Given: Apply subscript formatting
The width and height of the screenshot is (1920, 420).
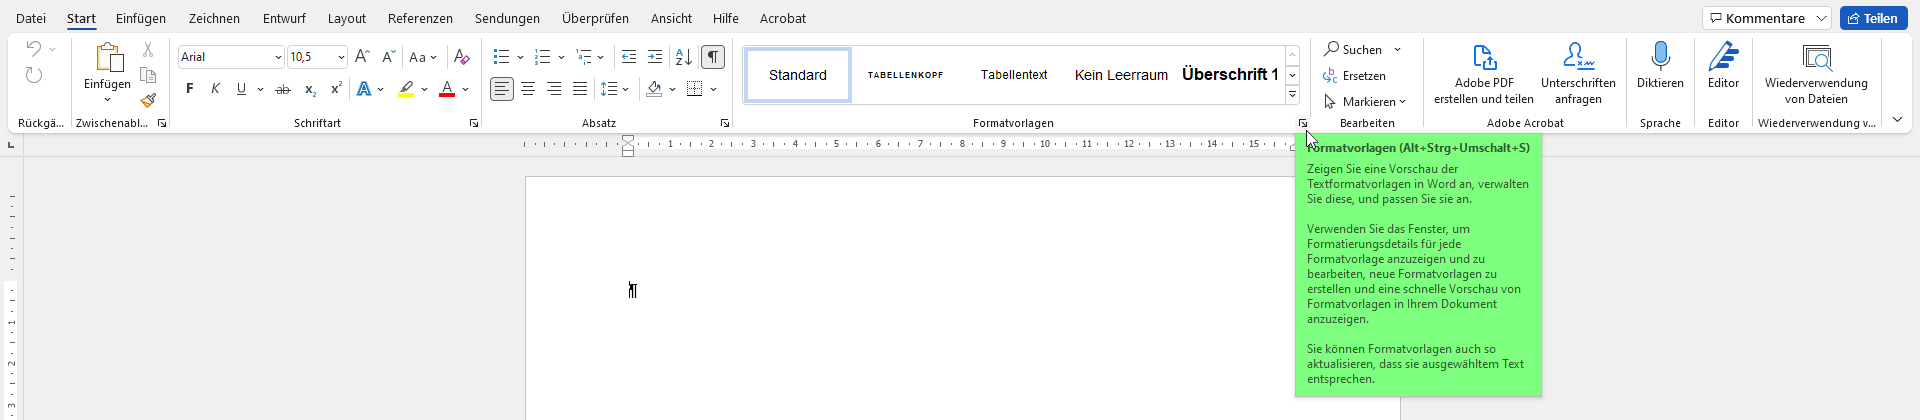Looking at the screenshot, I should click(x=310, y=89).
